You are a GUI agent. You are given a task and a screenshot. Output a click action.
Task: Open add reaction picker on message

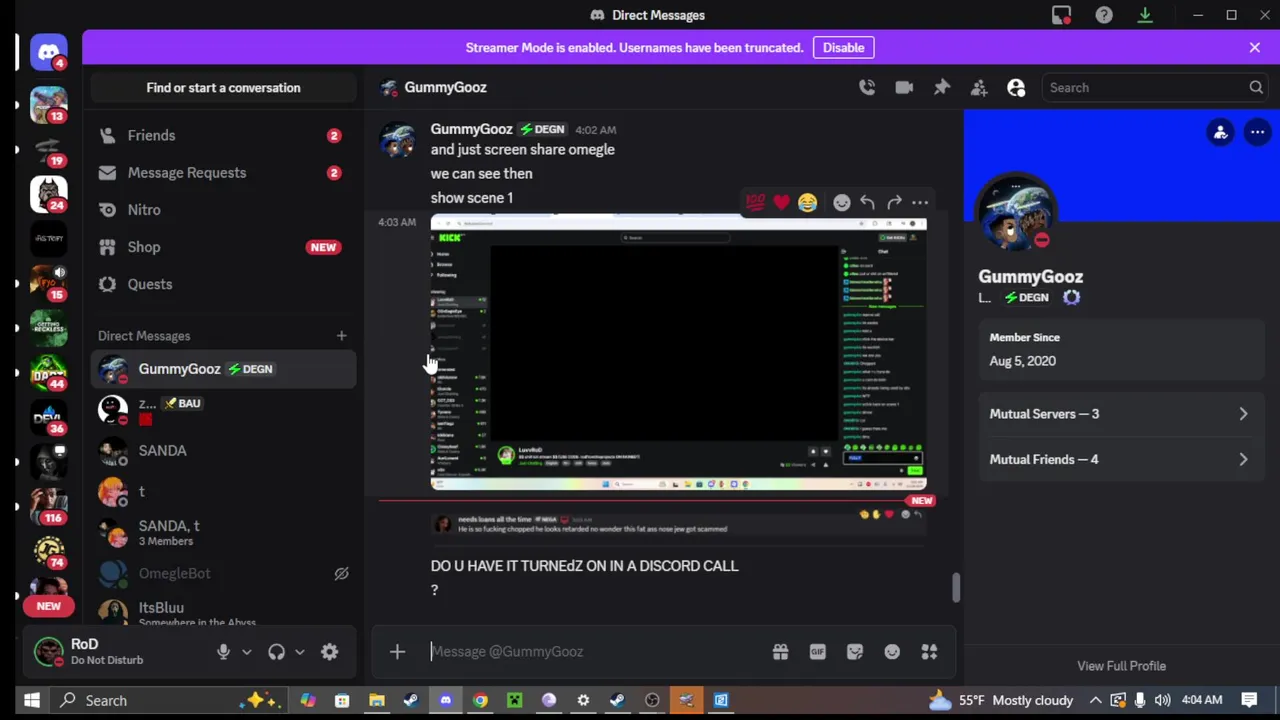842,203
